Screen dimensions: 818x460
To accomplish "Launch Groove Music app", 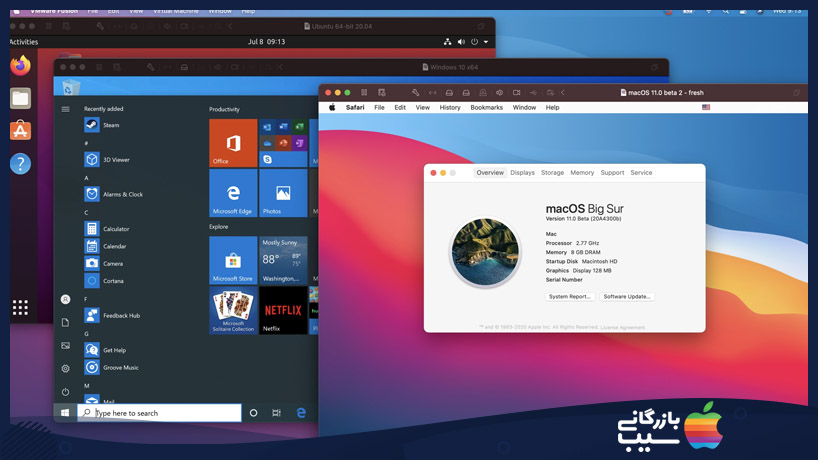I will (112, 367).
